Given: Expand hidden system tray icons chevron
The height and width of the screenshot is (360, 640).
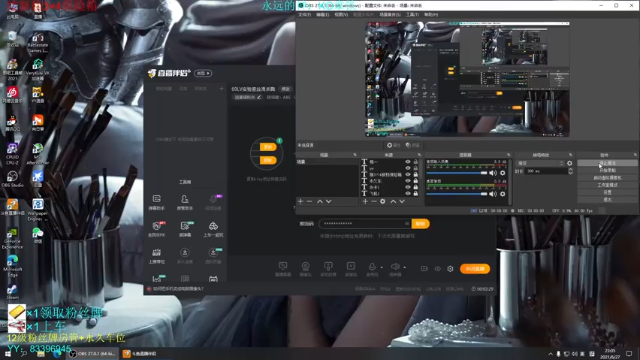Looking at the screenshot, I should click(550, 353).
